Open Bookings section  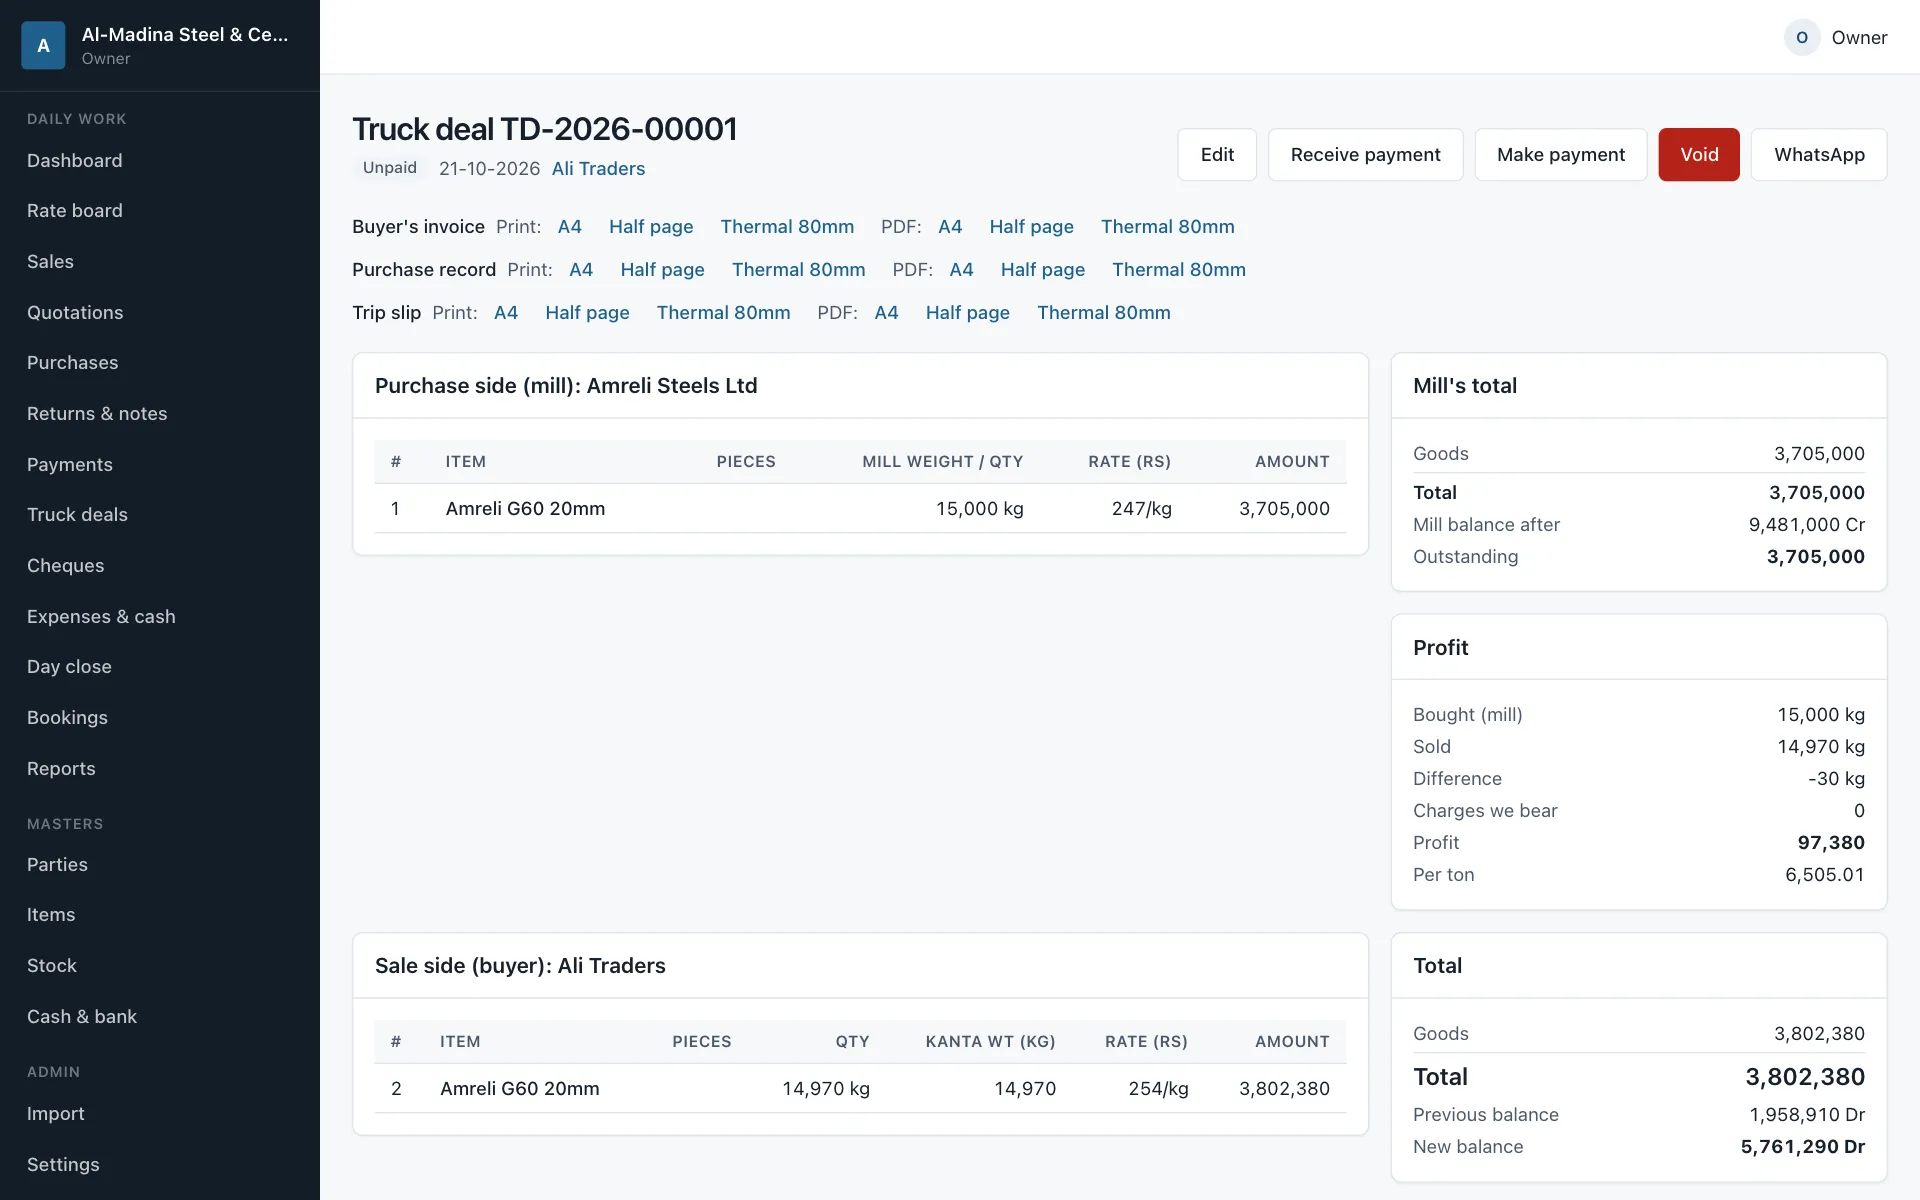pyautogui.click(x=67, y=718)
